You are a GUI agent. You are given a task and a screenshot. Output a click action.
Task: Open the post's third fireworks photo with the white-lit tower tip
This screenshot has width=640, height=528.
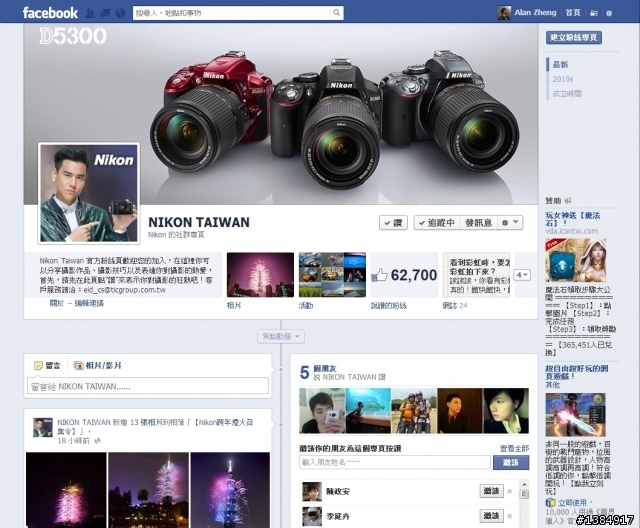point(230,490)
